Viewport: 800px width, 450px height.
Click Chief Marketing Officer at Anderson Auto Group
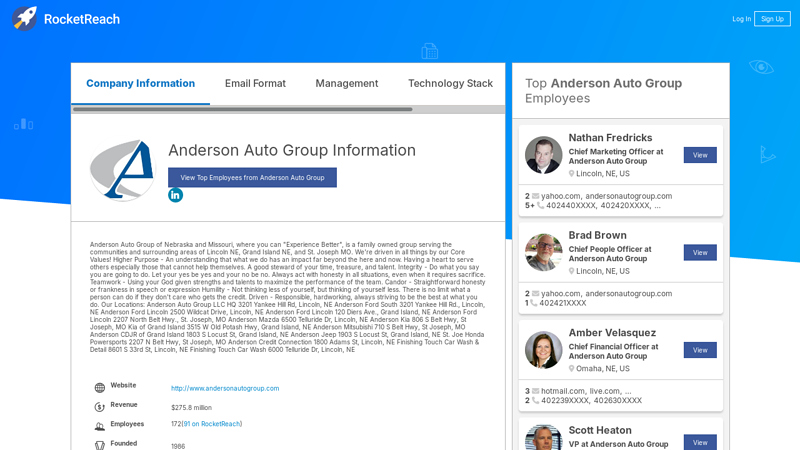(616, 156)
